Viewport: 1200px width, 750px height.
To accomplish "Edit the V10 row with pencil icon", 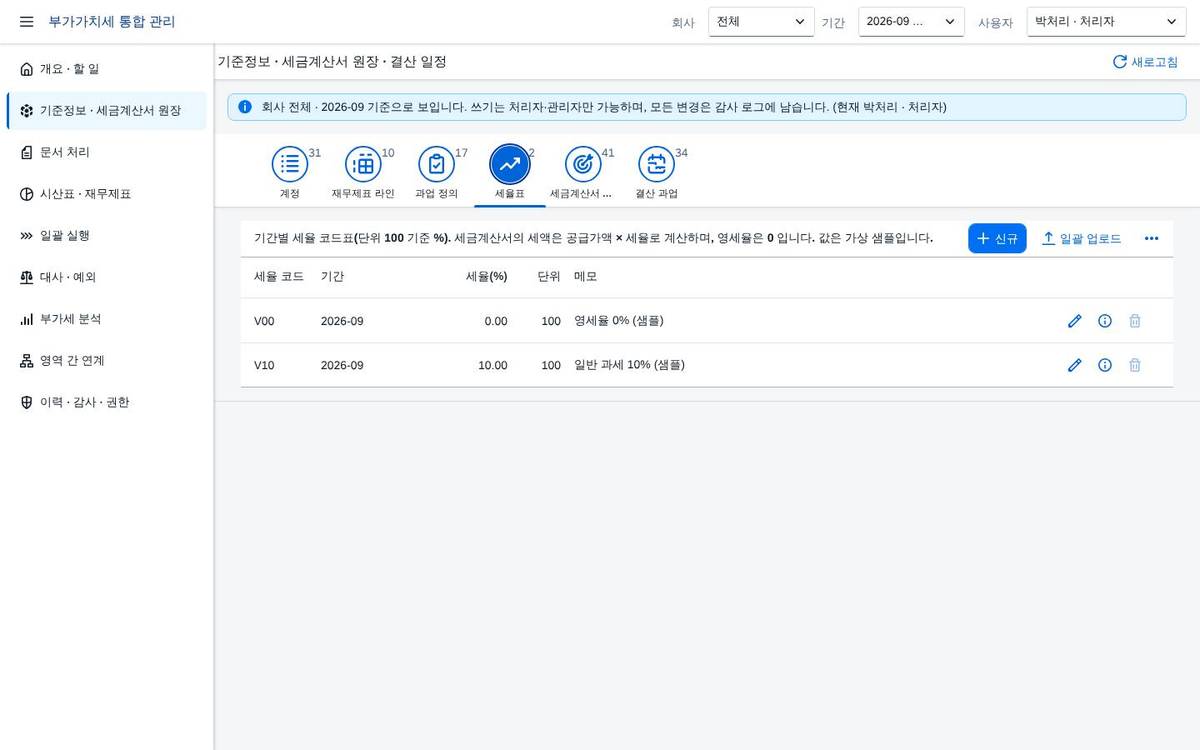I will click(1075, 365).
